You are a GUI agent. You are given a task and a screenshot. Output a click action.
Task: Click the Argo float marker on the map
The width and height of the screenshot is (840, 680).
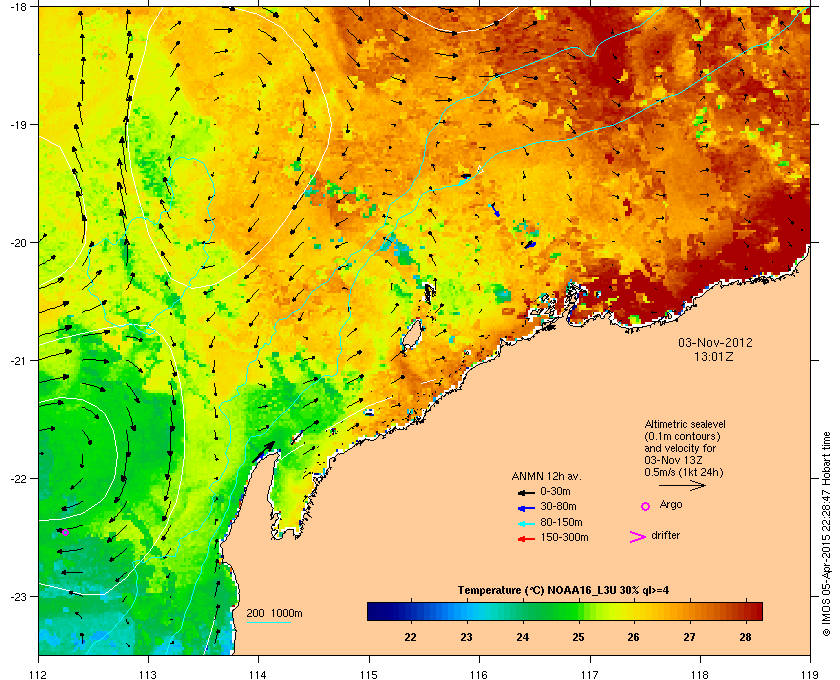(x=65, y=532)
